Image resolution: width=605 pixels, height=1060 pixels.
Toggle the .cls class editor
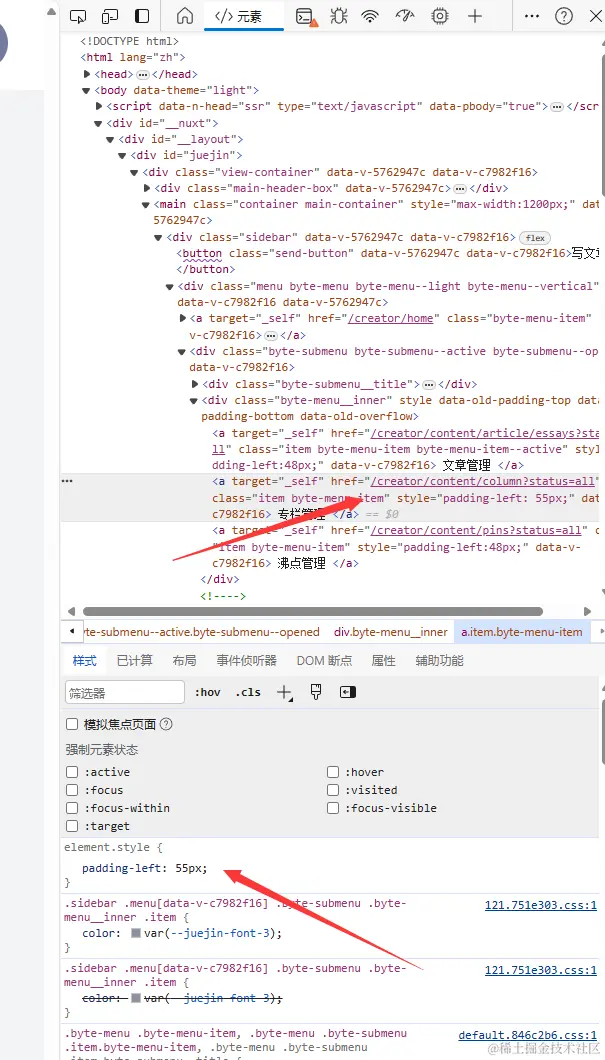[x=248, y=692]
